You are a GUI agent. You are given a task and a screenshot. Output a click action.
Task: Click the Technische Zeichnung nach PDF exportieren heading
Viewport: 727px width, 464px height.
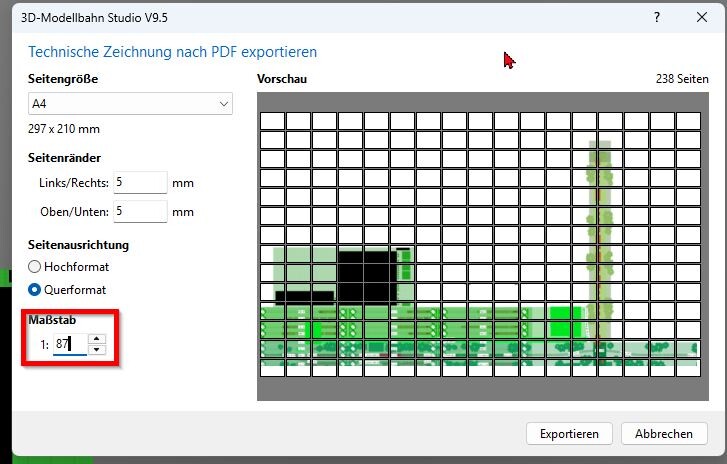pos(172,52)
